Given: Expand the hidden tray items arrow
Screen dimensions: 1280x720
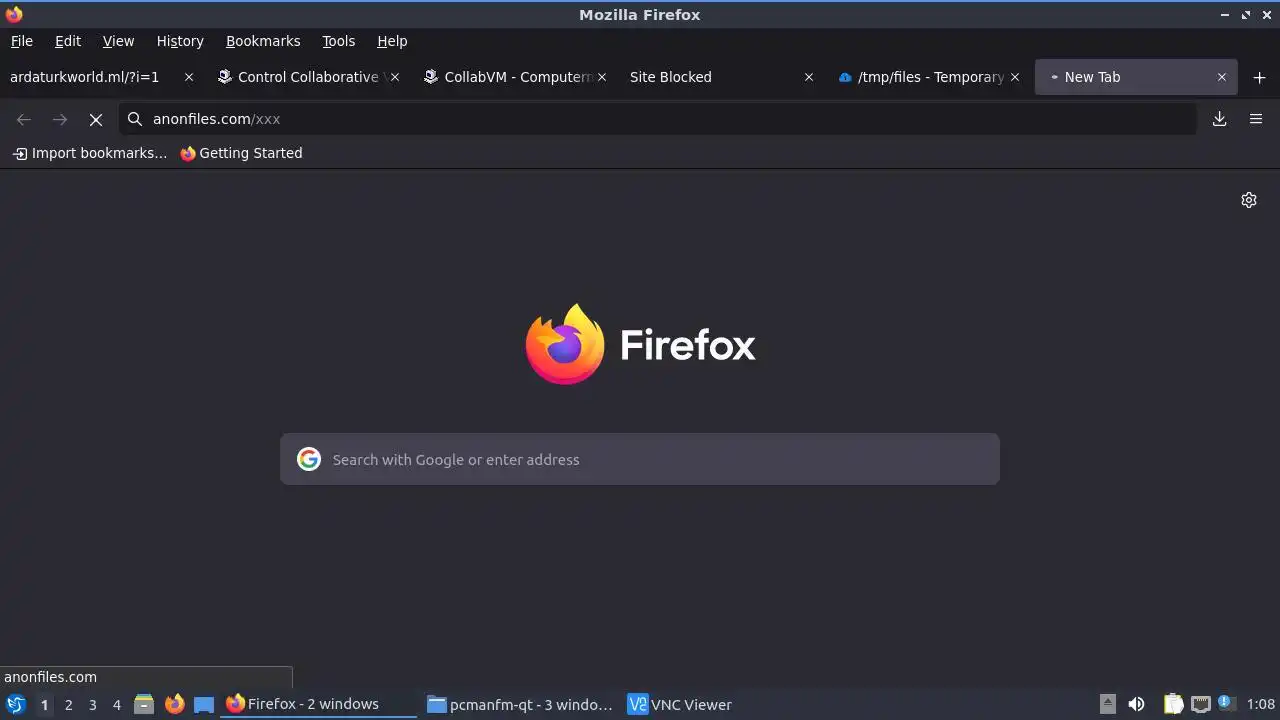Looking at the screenshot, I should [1108, 704].
